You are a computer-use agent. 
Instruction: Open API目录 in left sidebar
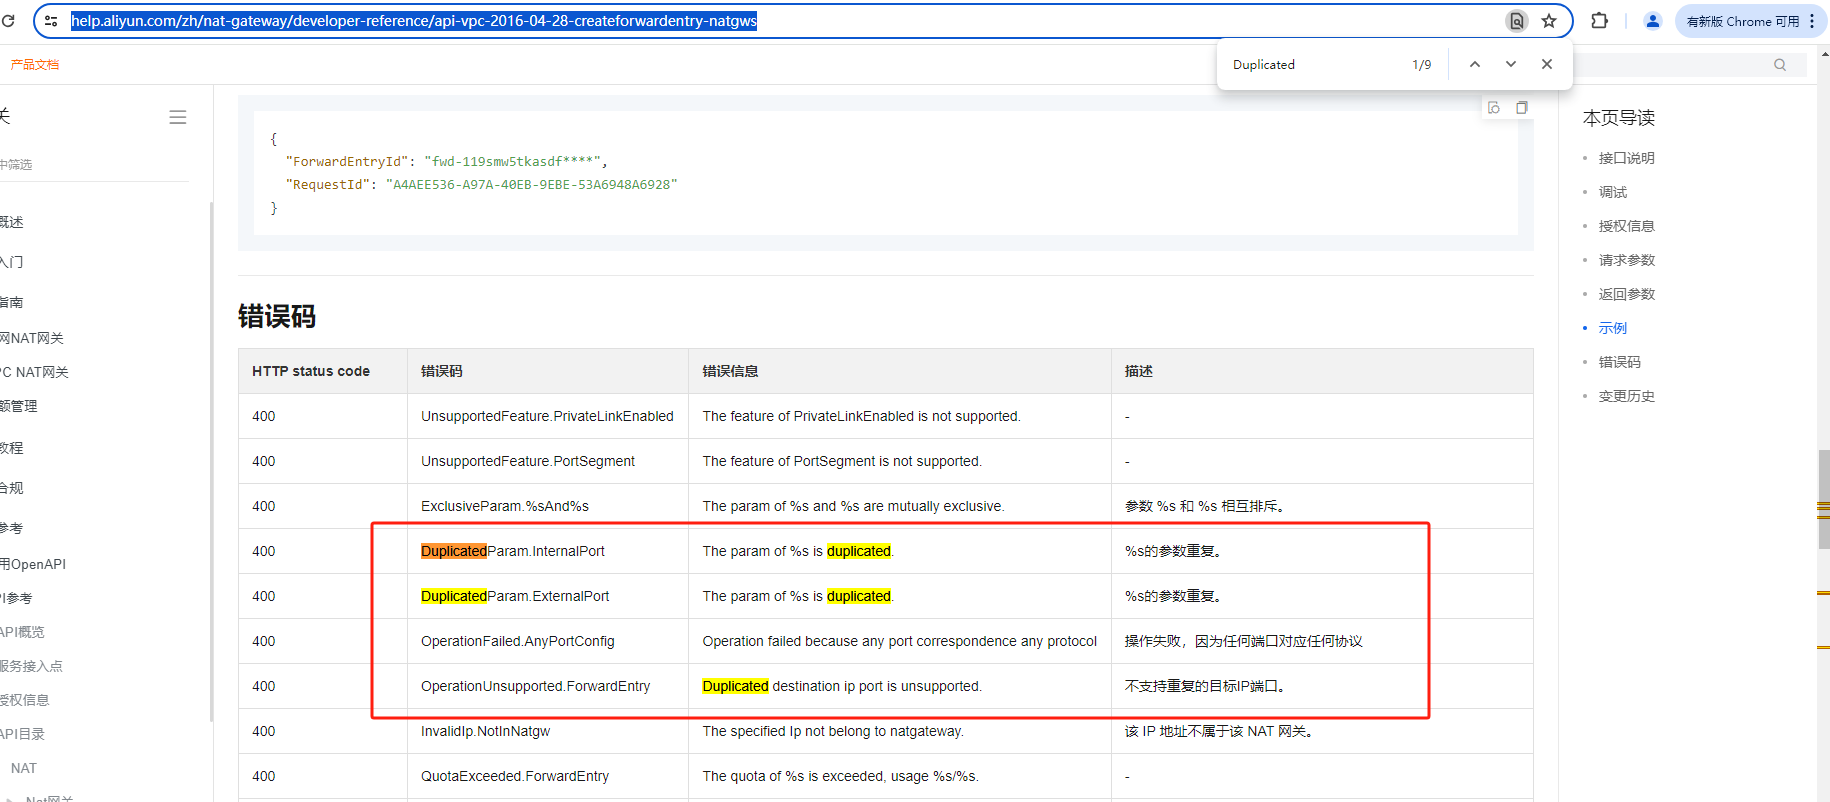(22, 734)
